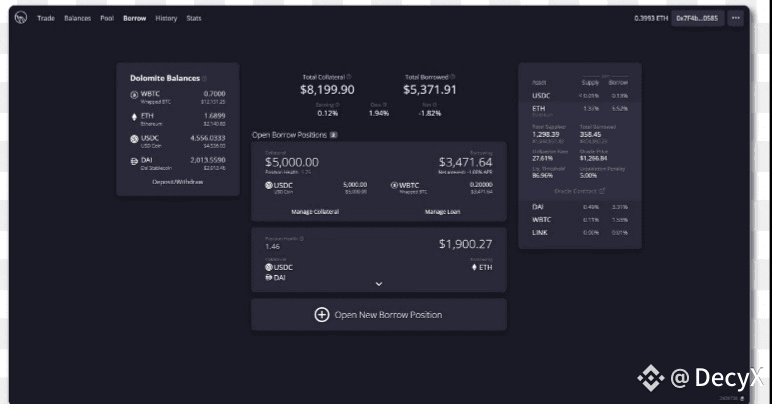This screenshot has width=772, height=404.
Task: Click the info icon next to Total Borrowed
Action: tap(452, 77)
